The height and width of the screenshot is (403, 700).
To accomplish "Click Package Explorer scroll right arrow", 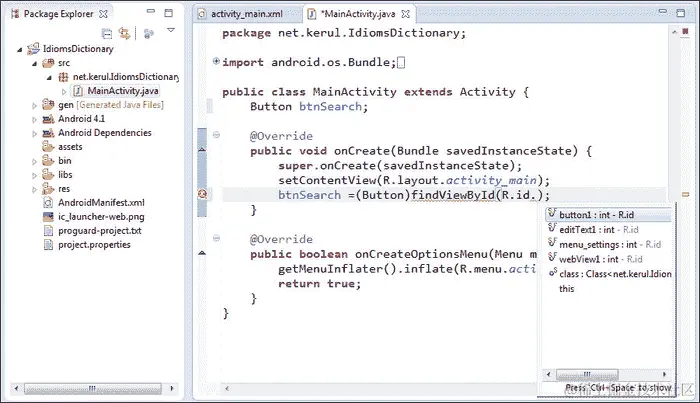I will pyautogui.click(x=172, y=388).
